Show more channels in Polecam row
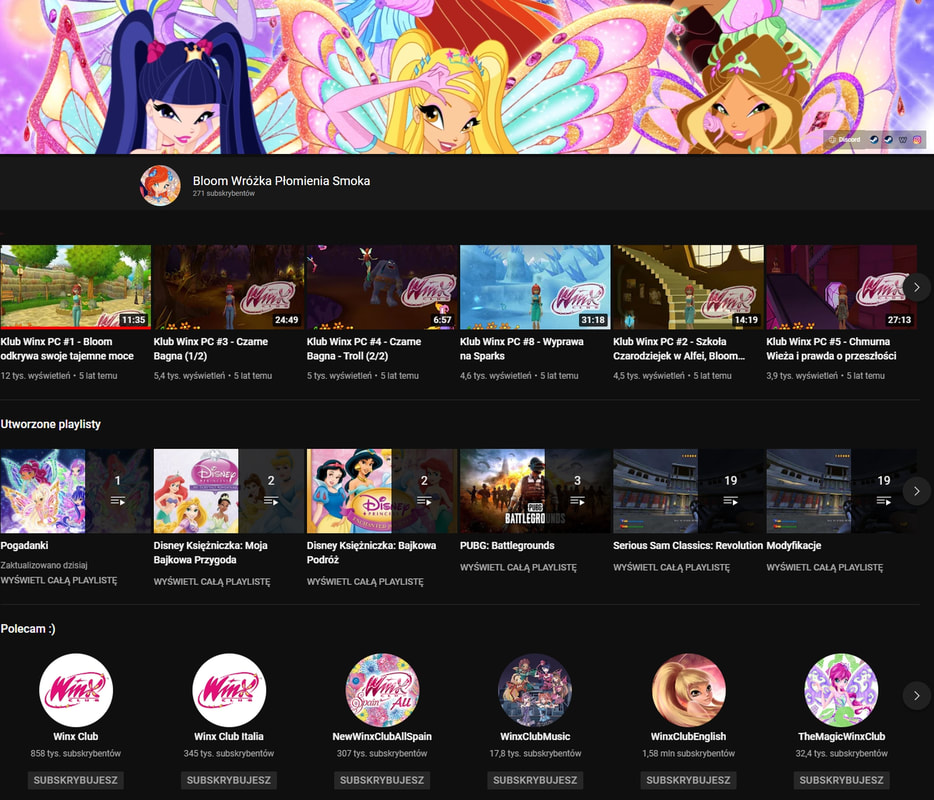This screenshot has height=800, width=934. click(x=917, y=695)
